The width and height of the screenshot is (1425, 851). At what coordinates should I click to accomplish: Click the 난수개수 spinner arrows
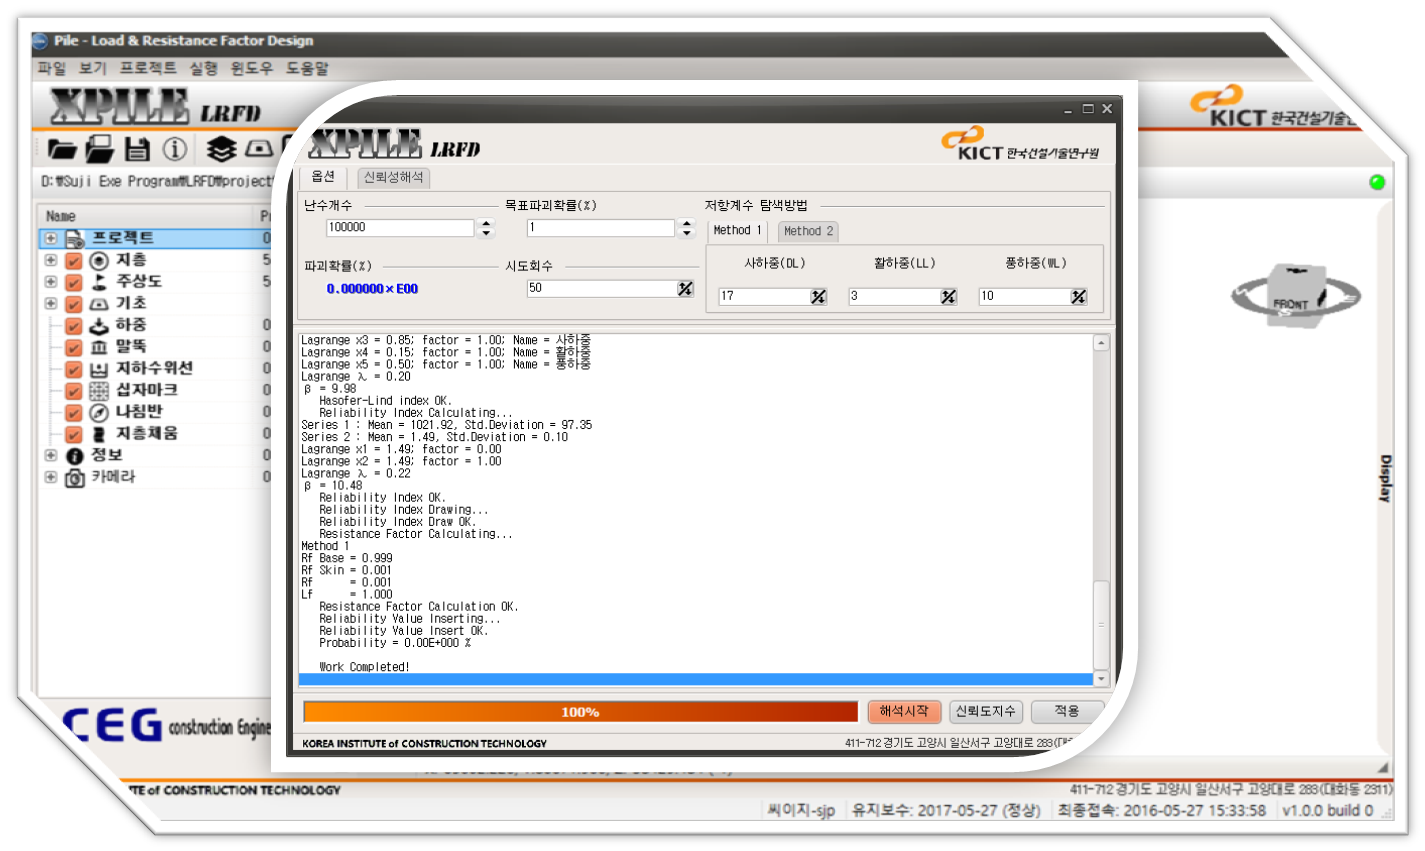point(486,228)
